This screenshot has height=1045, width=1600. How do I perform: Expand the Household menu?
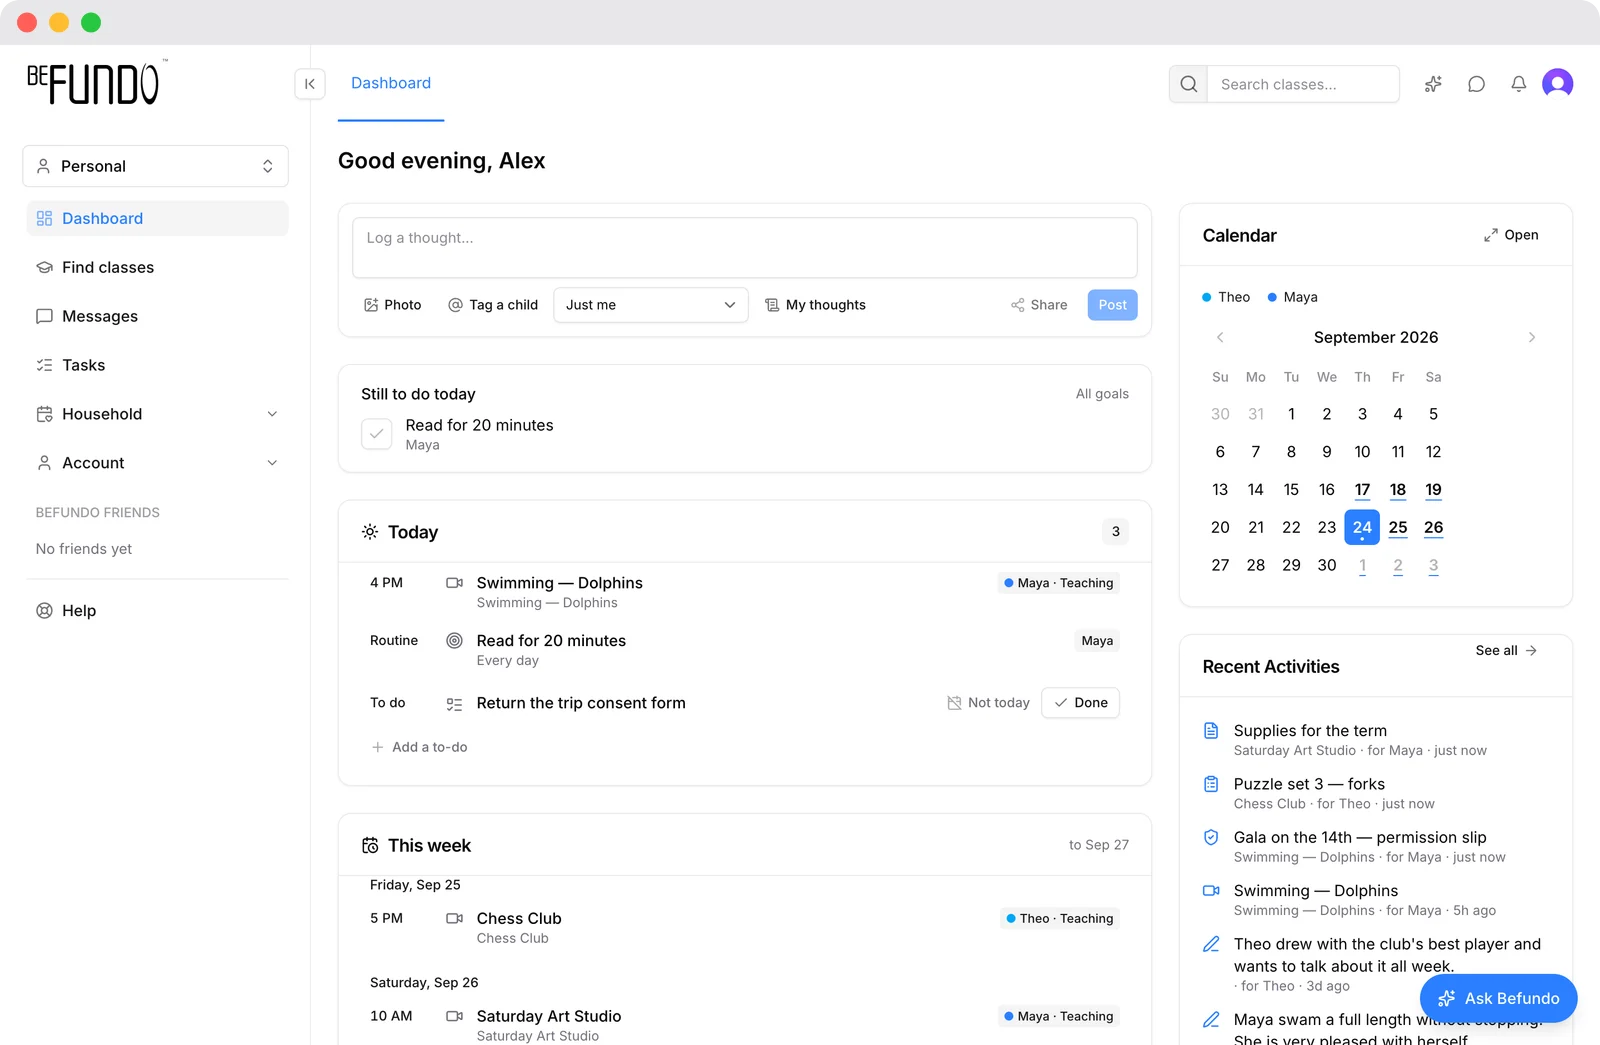point(157,414)
